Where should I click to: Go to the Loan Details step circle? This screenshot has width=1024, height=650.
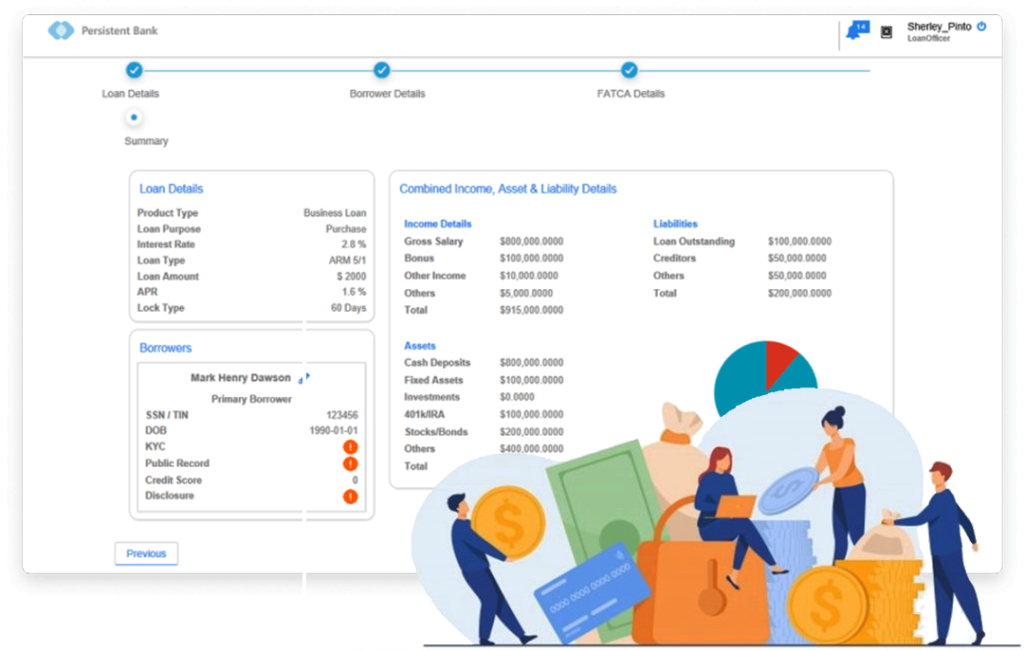point(134,70)
